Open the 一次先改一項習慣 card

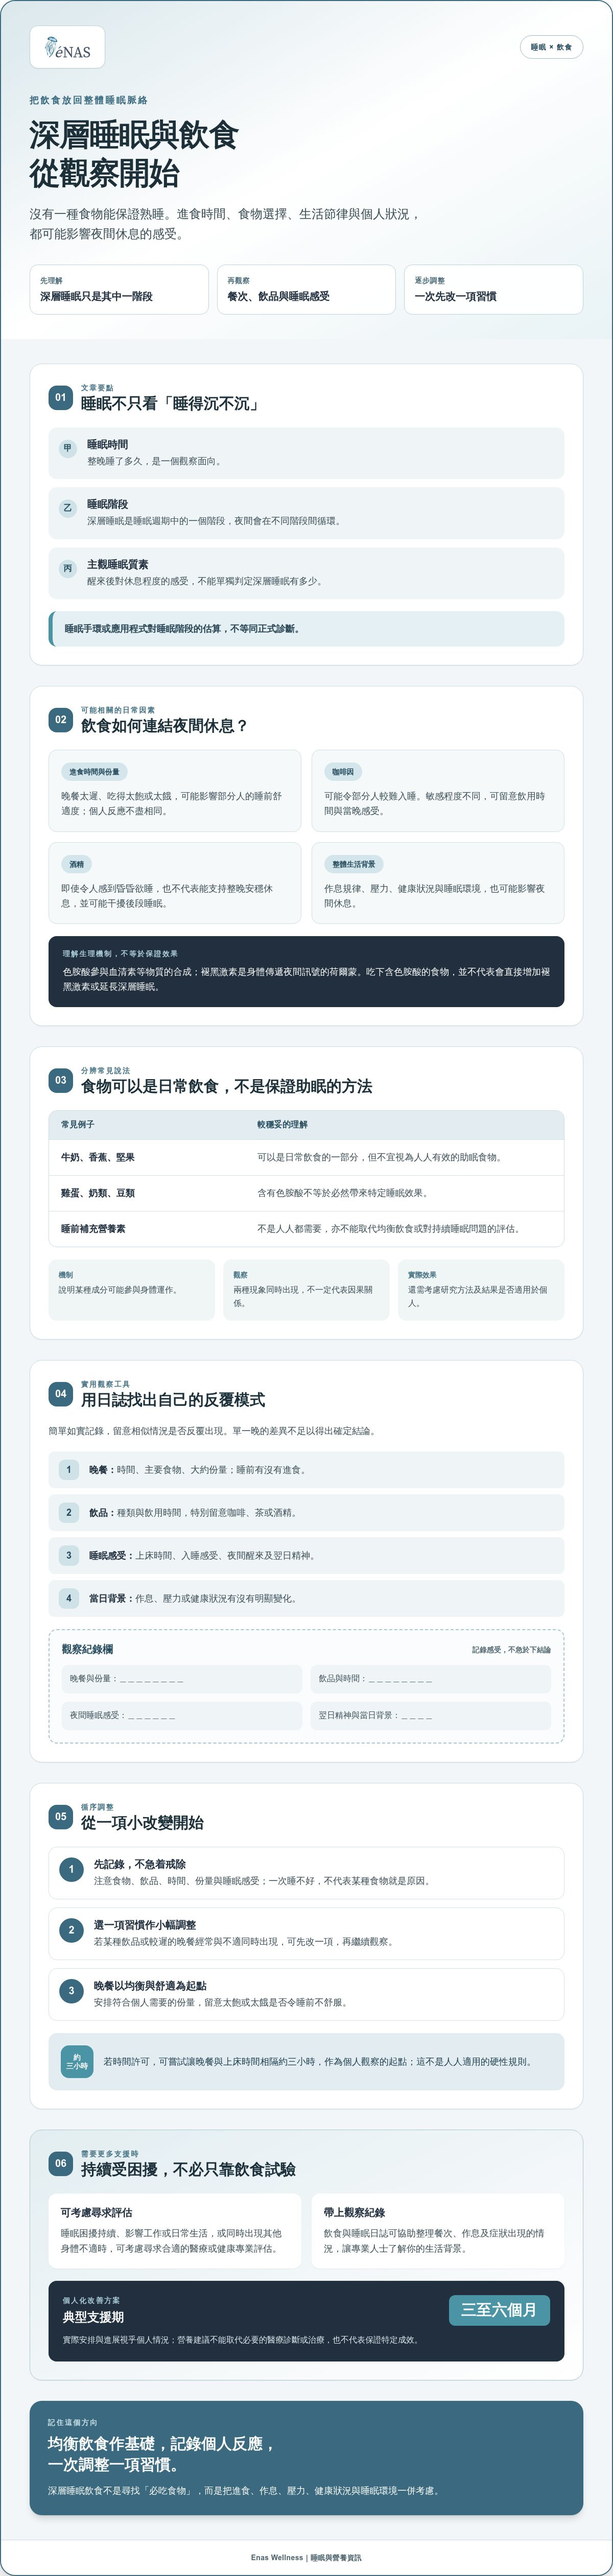click(493, 290)
